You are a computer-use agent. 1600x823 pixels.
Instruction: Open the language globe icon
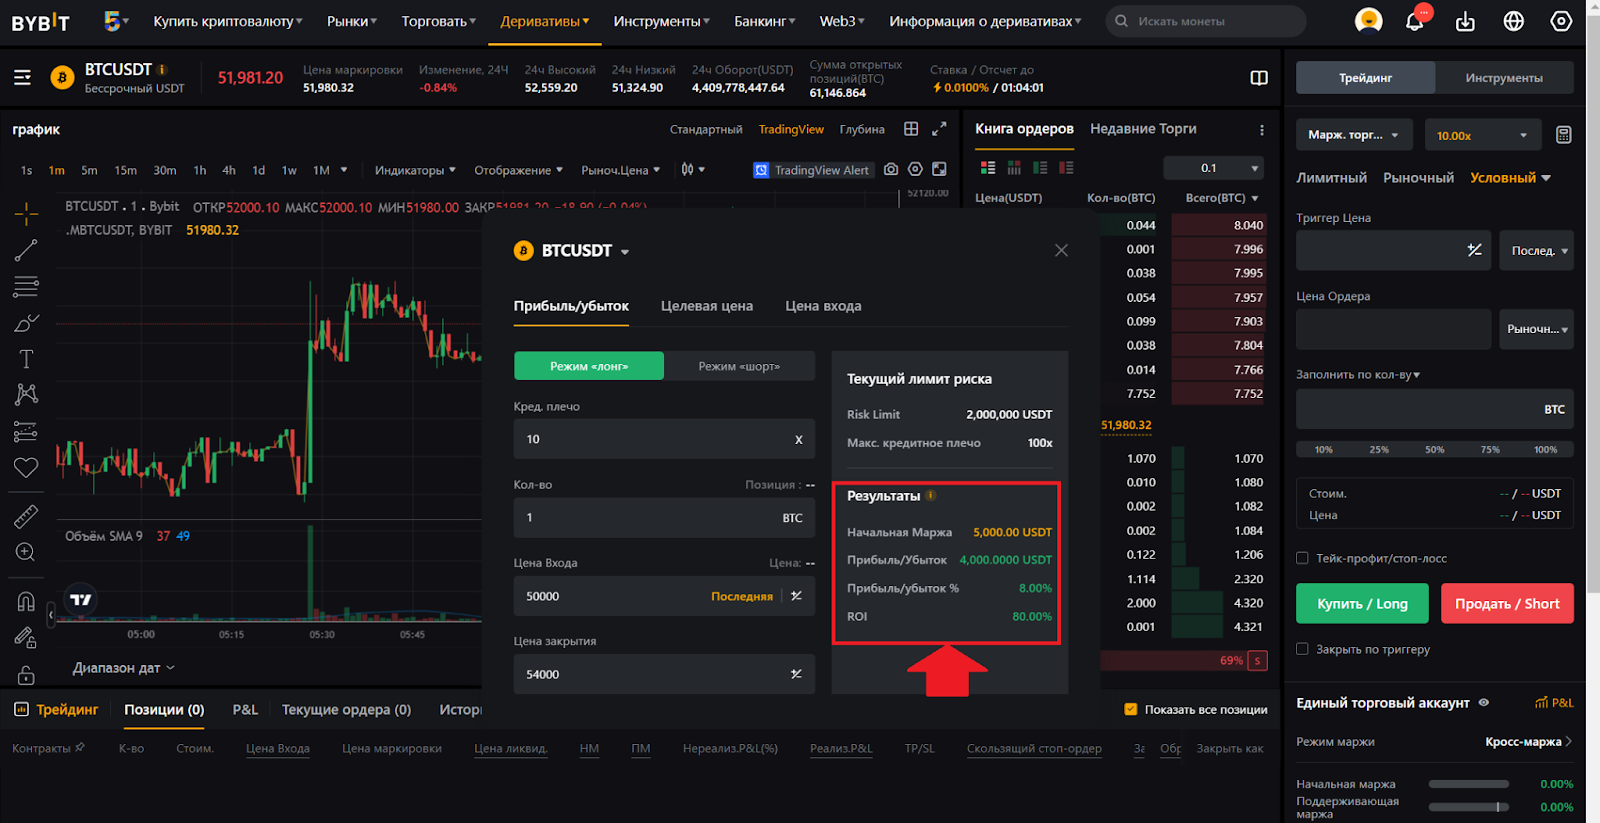point(1513,21)
